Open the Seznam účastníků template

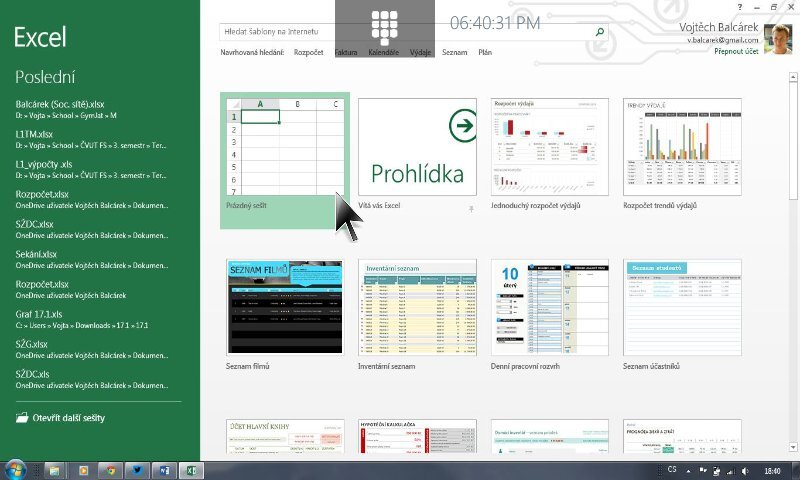point(682,307)
